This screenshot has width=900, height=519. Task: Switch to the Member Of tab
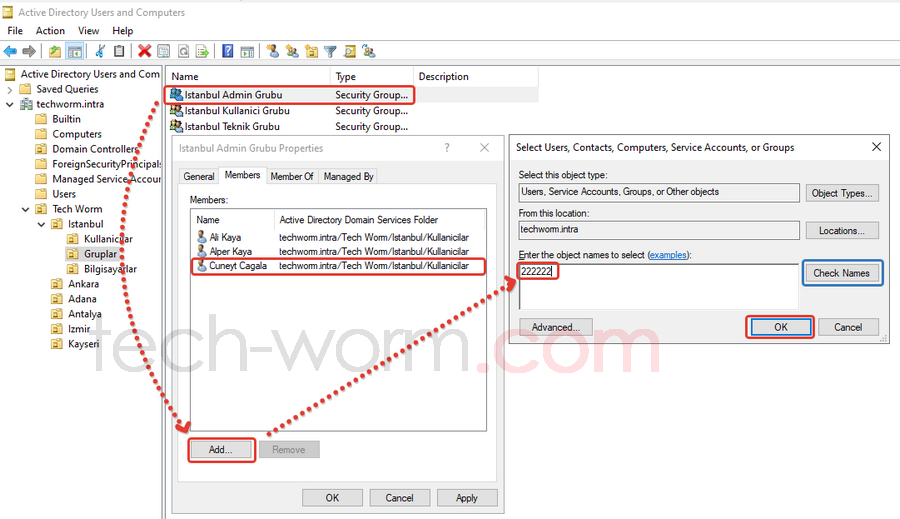(292, 176)
